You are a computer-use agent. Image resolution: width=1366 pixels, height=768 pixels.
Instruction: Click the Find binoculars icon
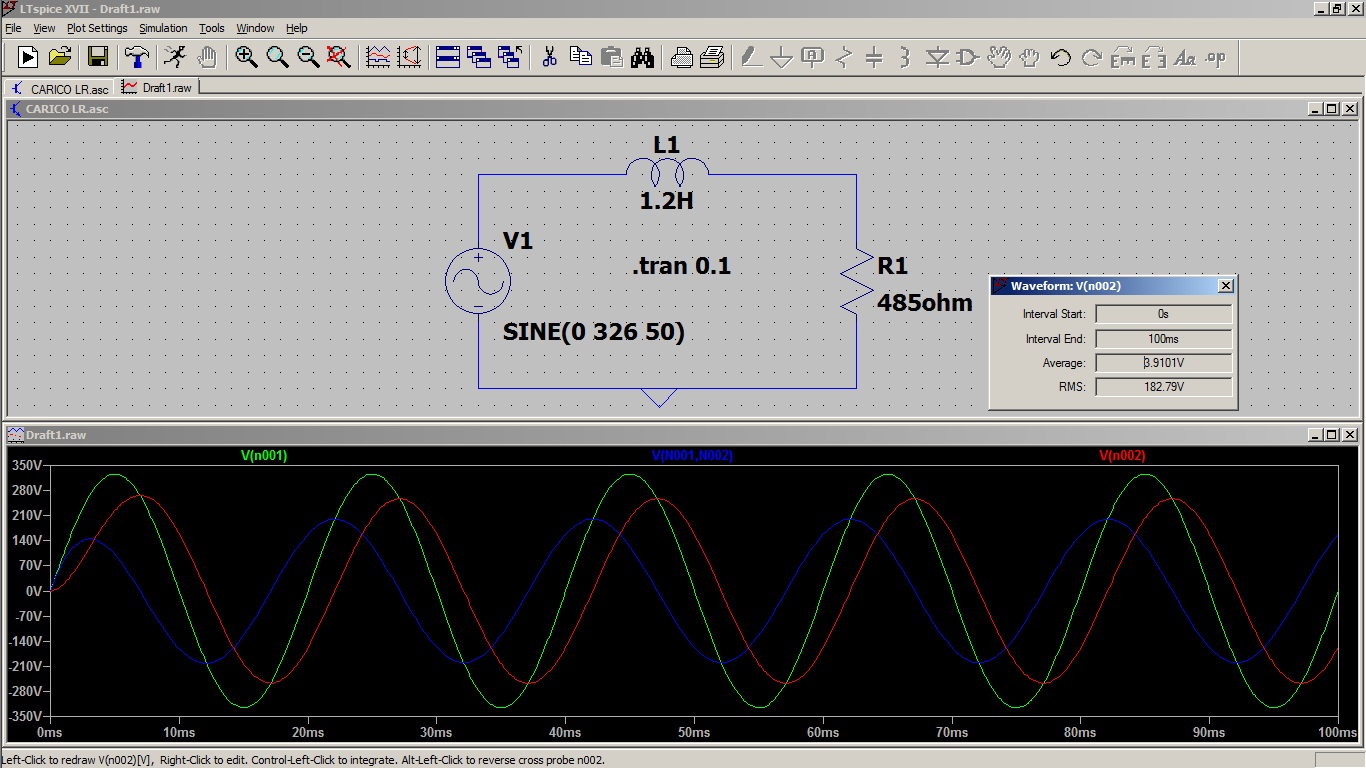tap(642, 57)
